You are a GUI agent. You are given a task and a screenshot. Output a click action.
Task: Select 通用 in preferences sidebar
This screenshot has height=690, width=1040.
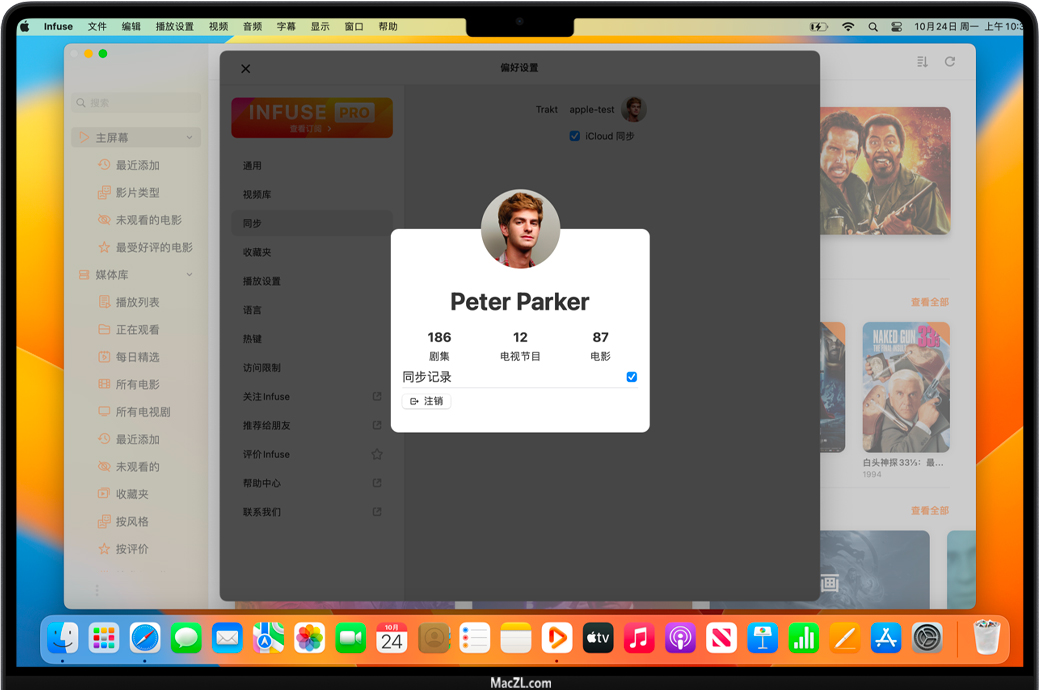click(x=252, y=166)
